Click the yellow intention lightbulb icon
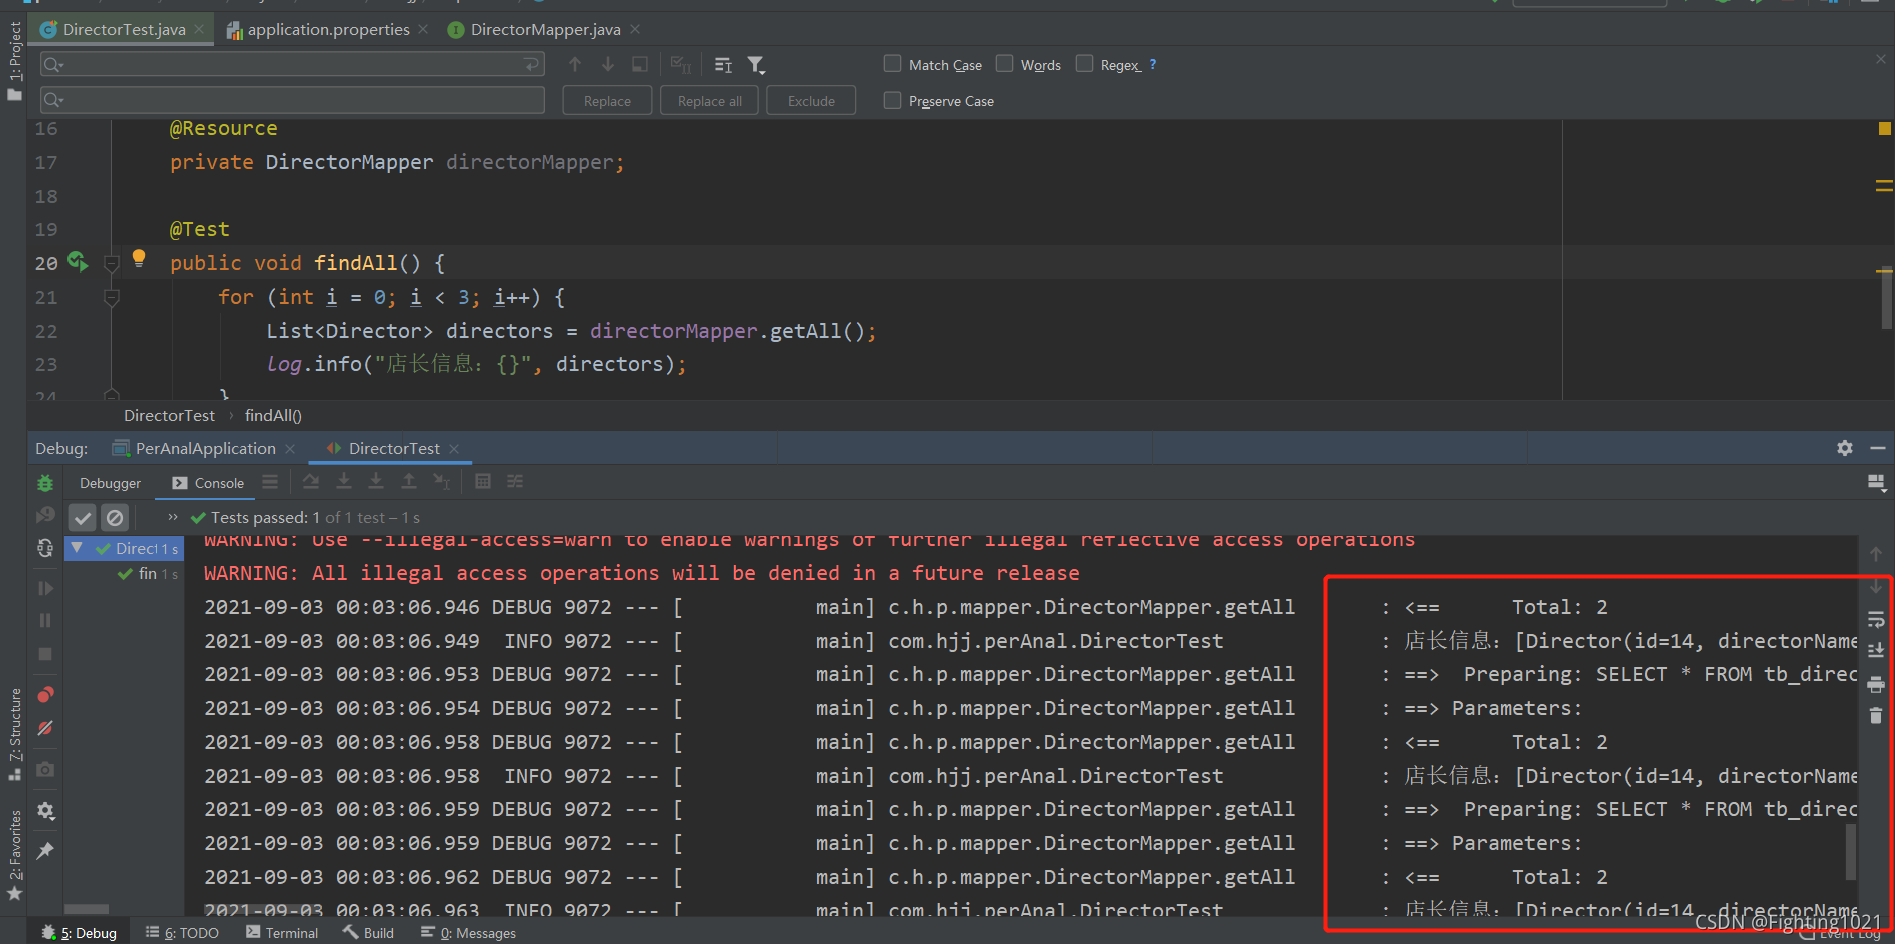 coord(139,258)
